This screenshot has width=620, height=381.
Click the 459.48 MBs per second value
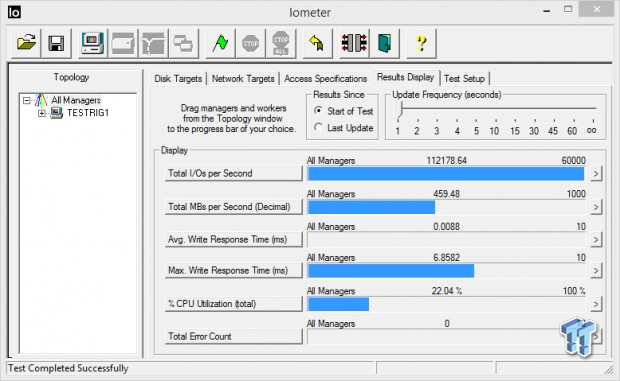click(x=446, y=194)
